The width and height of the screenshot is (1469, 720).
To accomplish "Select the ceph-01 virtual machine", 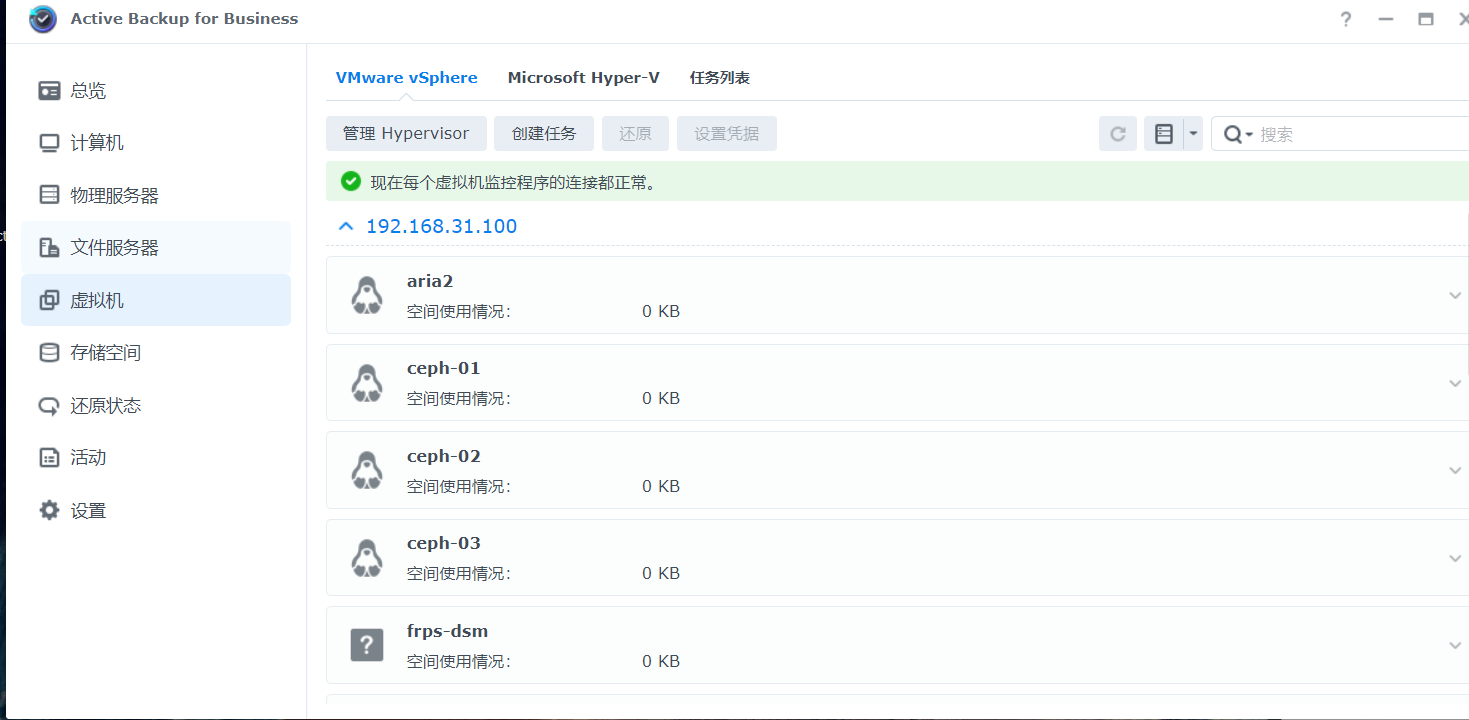I will (x=897, y=383).
